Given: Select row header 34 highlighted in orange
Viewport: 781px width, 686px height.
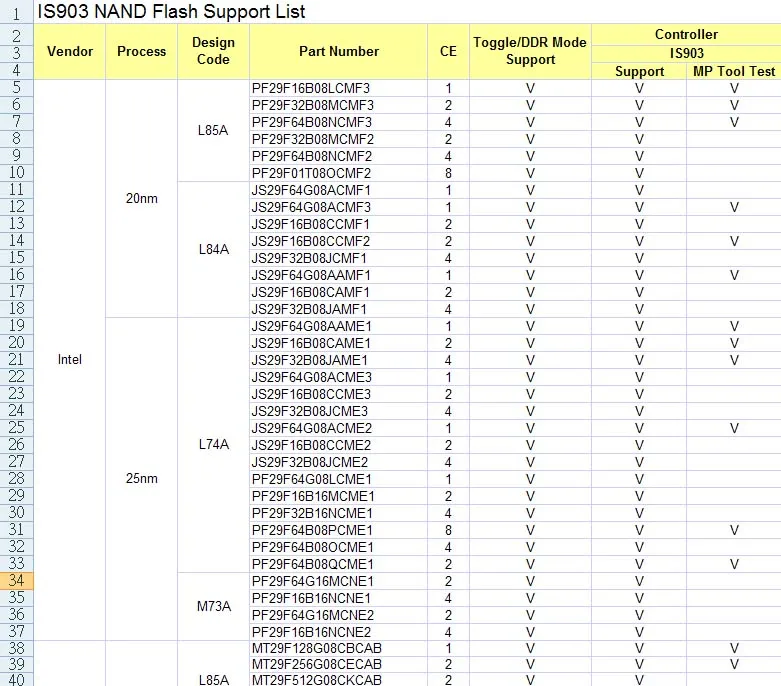Looking at the screenshot, I should pyautogui.click(x=16, y=580).
